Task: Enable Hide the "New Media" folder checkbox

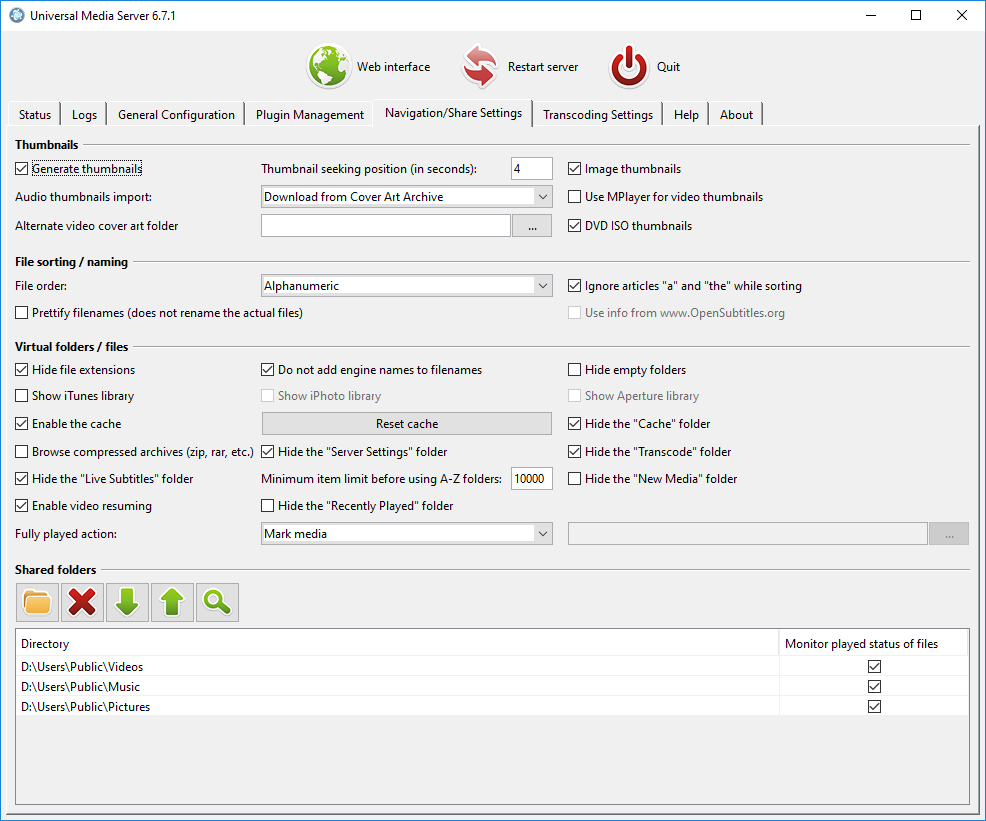Action: tap(574, 478)
